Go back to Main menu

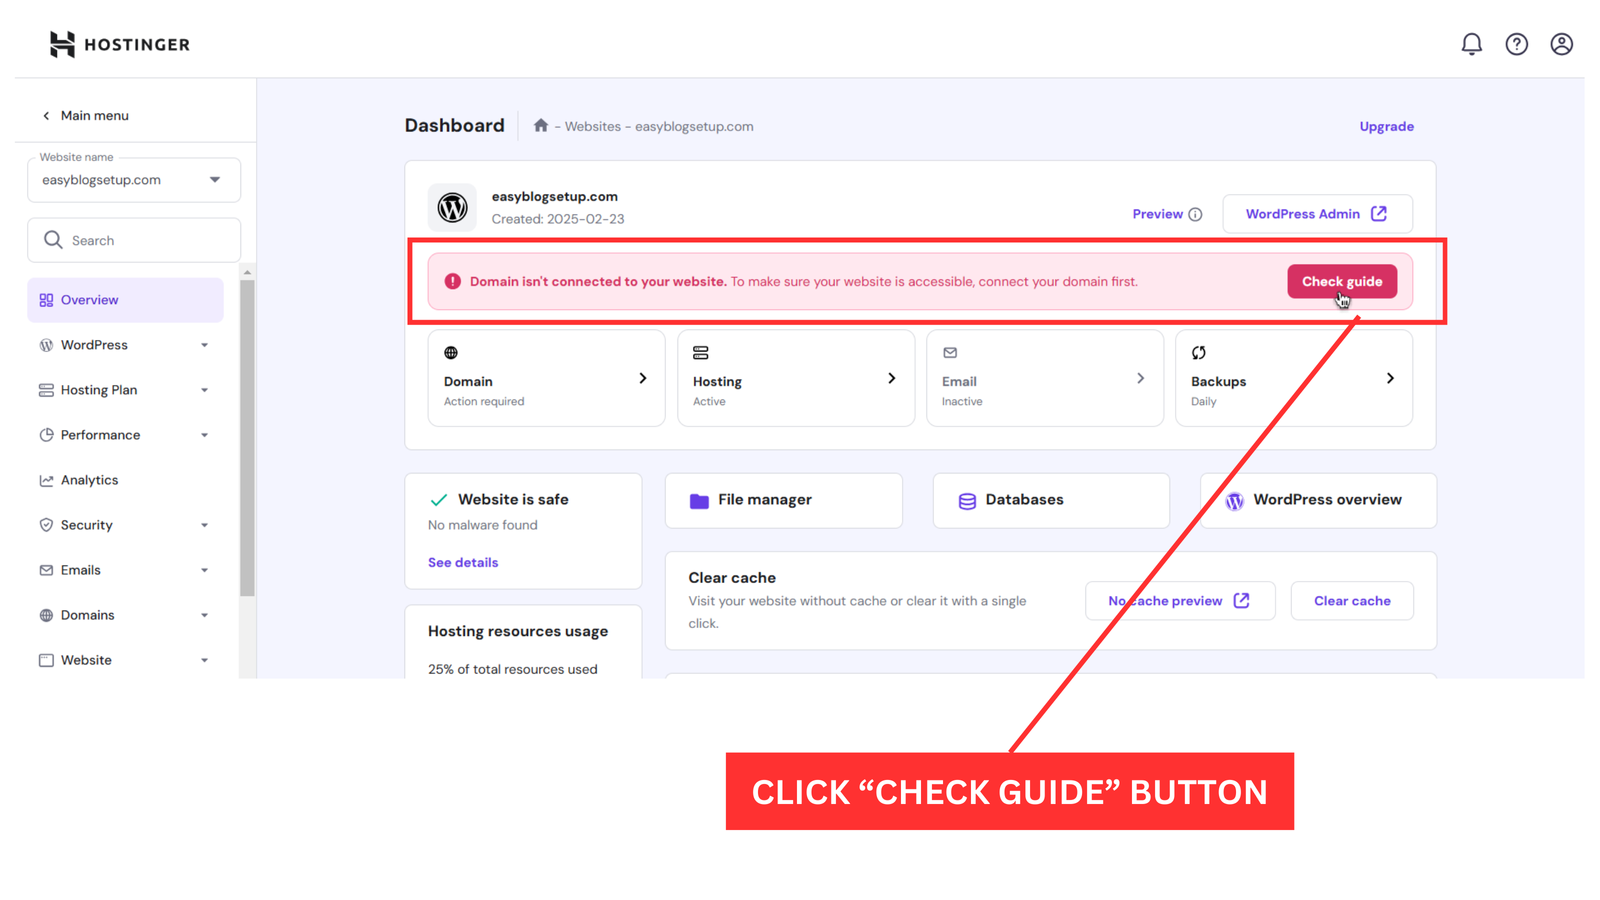tap(85, 115)
